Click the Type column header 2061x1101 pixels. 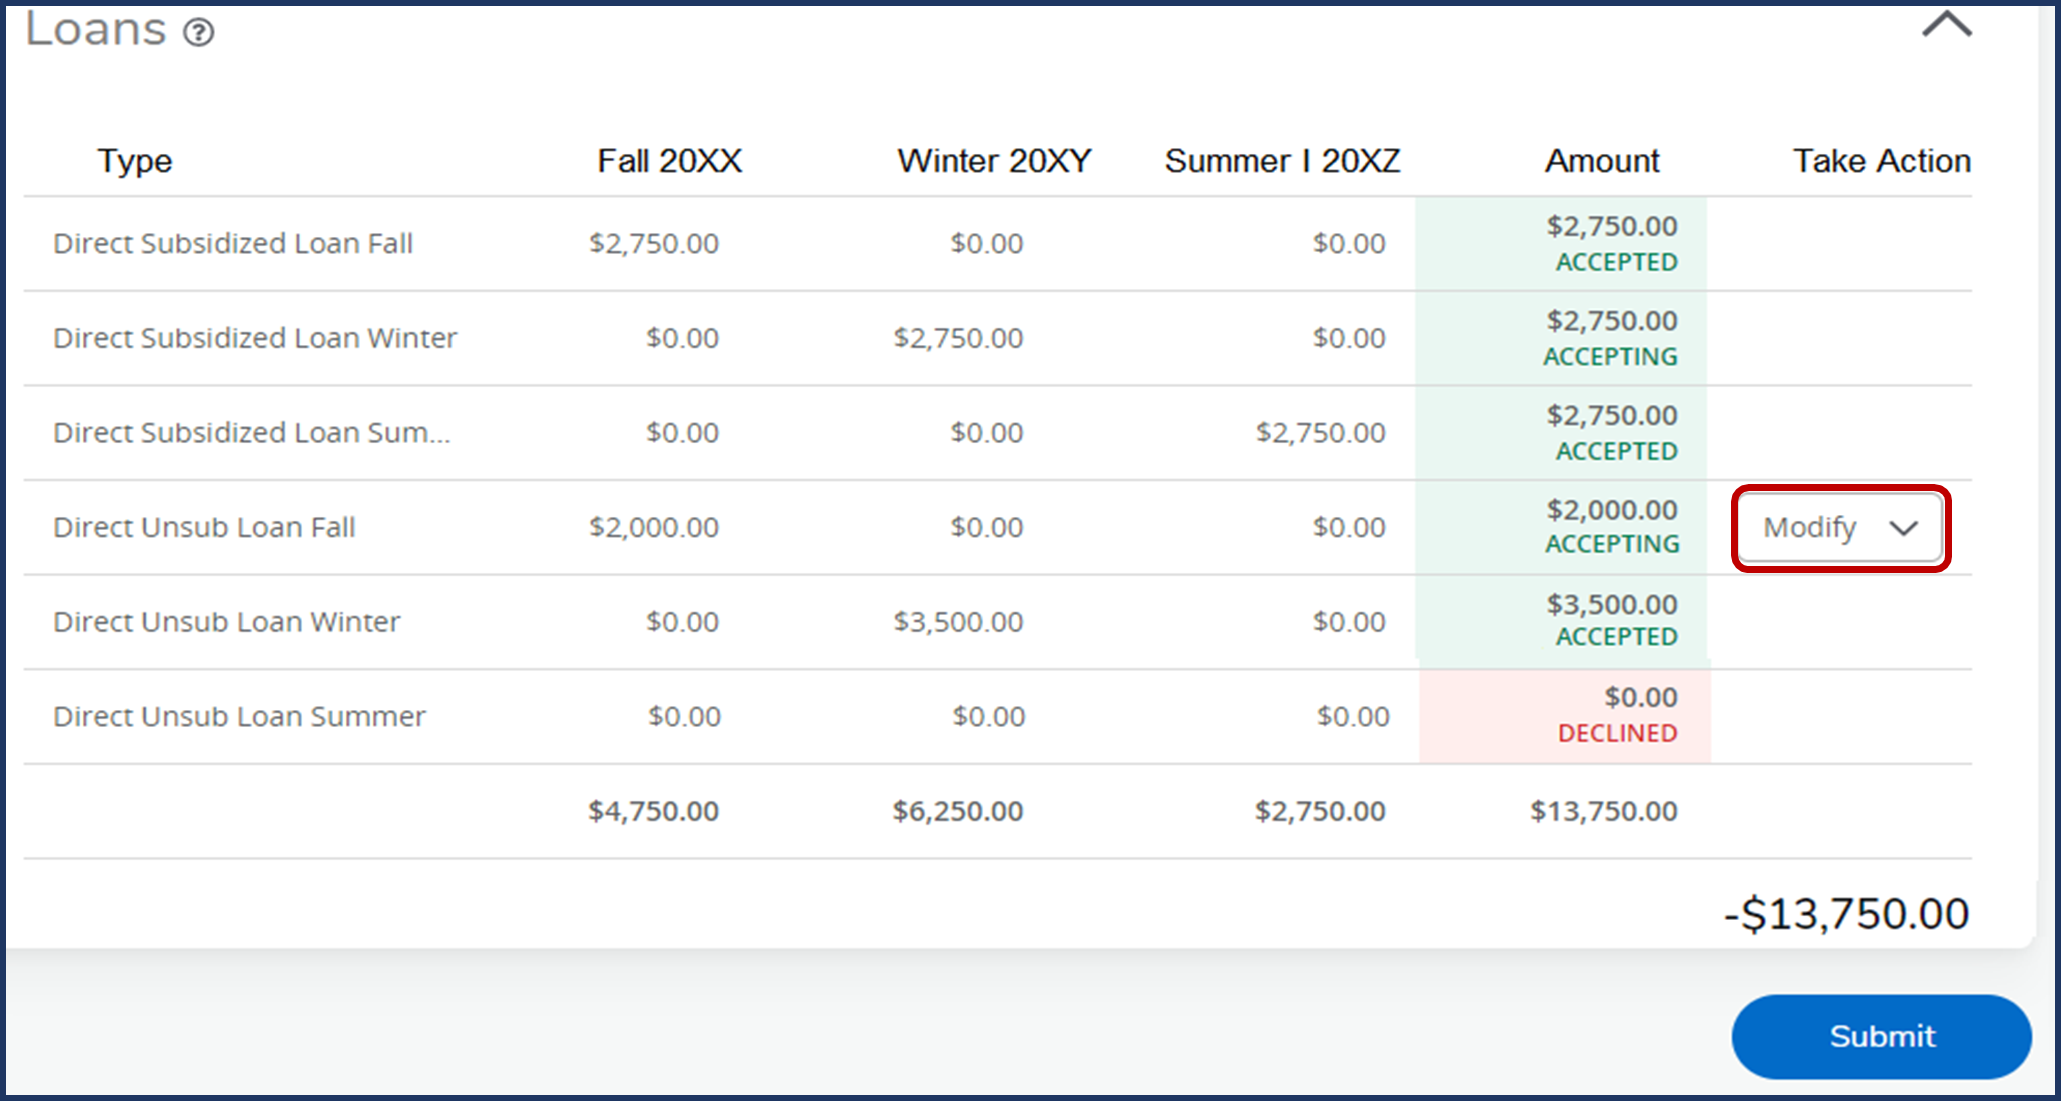(135, 161)
